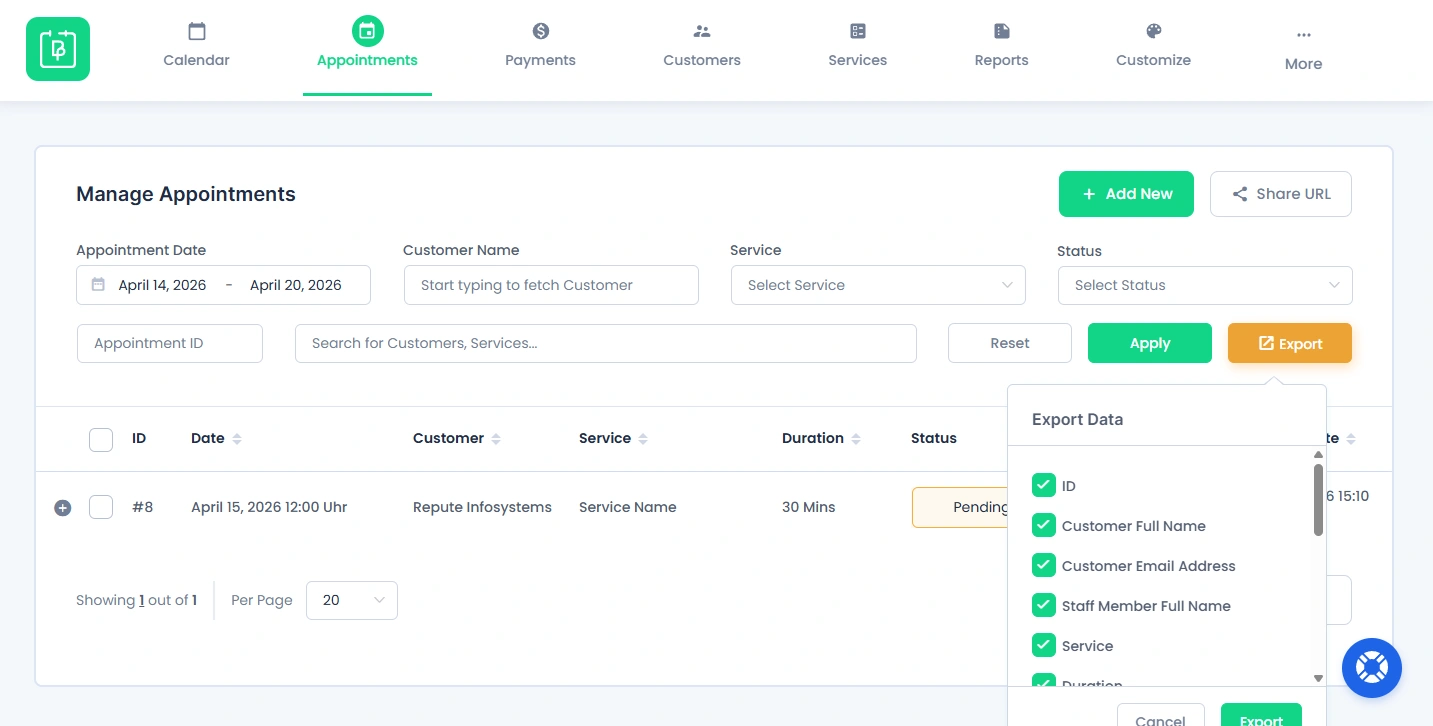Click start date April 14, 2026
The width and height of the screenshot is (1433, 726).
pos(162,285)
